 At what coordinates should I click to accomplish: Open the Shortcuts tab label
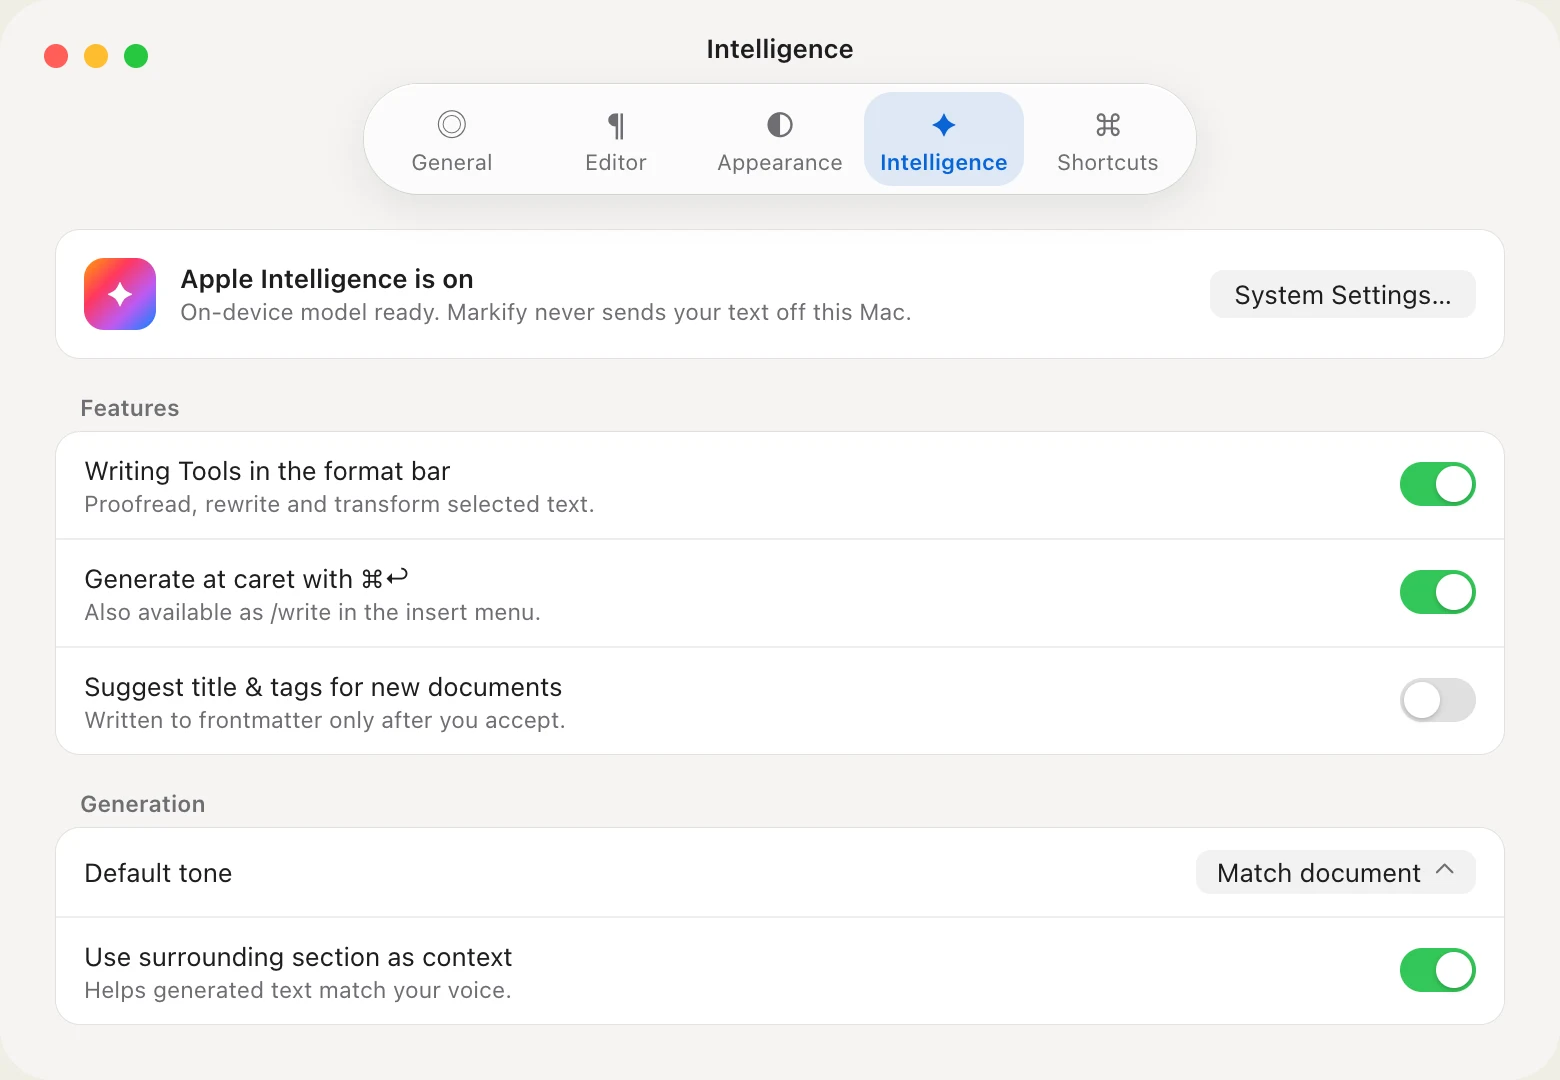click(x=1108, y=162)
